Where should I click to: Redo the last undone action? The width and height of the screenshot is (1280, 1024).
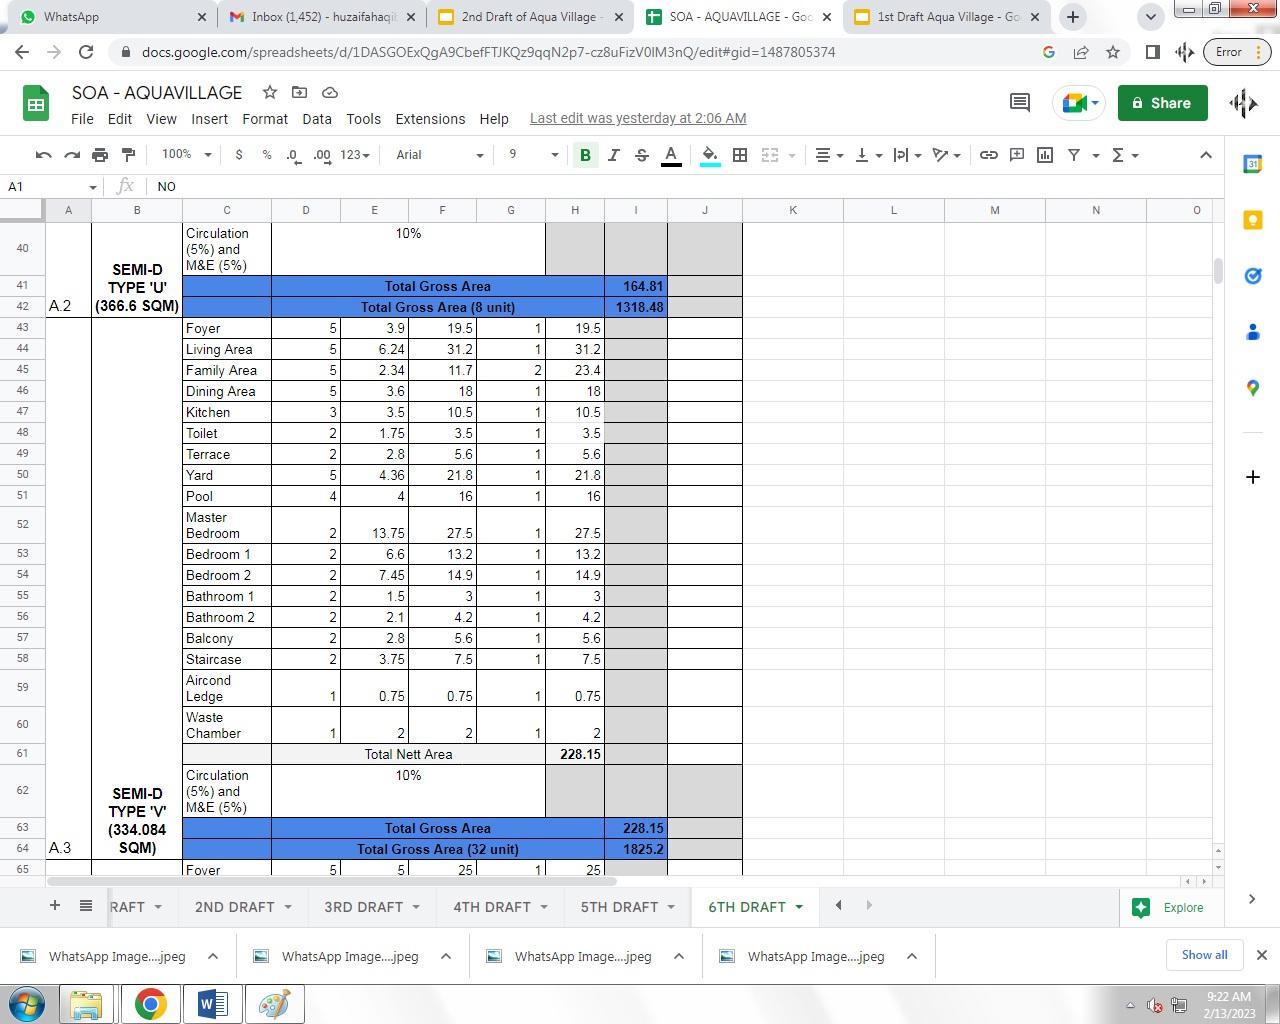71,155
